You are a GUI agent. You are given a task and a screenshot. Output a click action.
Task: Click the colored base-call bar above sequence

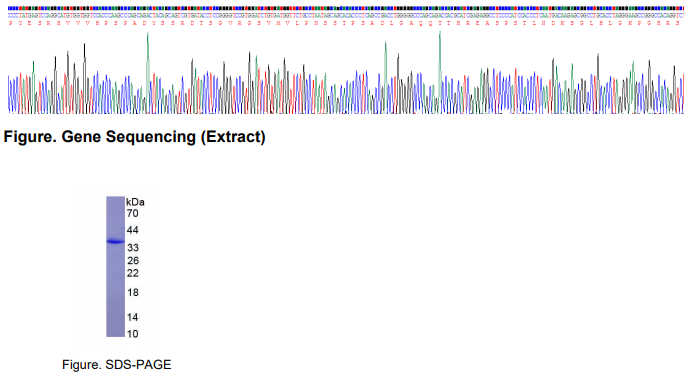tap(346, 8)
